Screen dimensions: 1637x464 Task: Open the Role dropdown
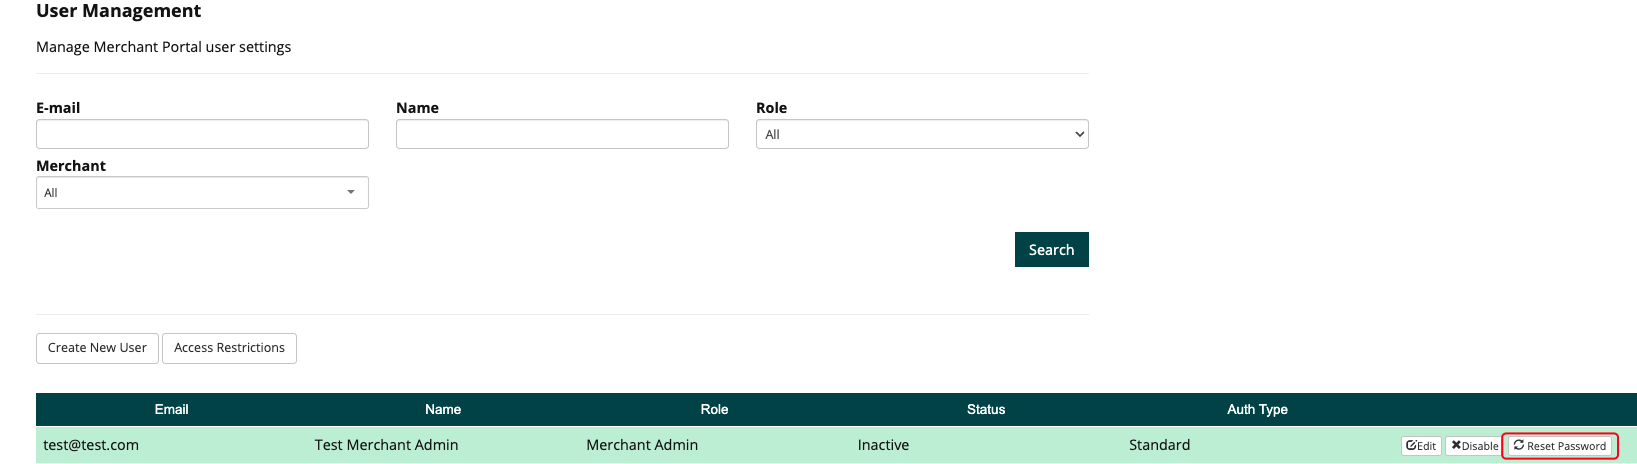point(922,134)
